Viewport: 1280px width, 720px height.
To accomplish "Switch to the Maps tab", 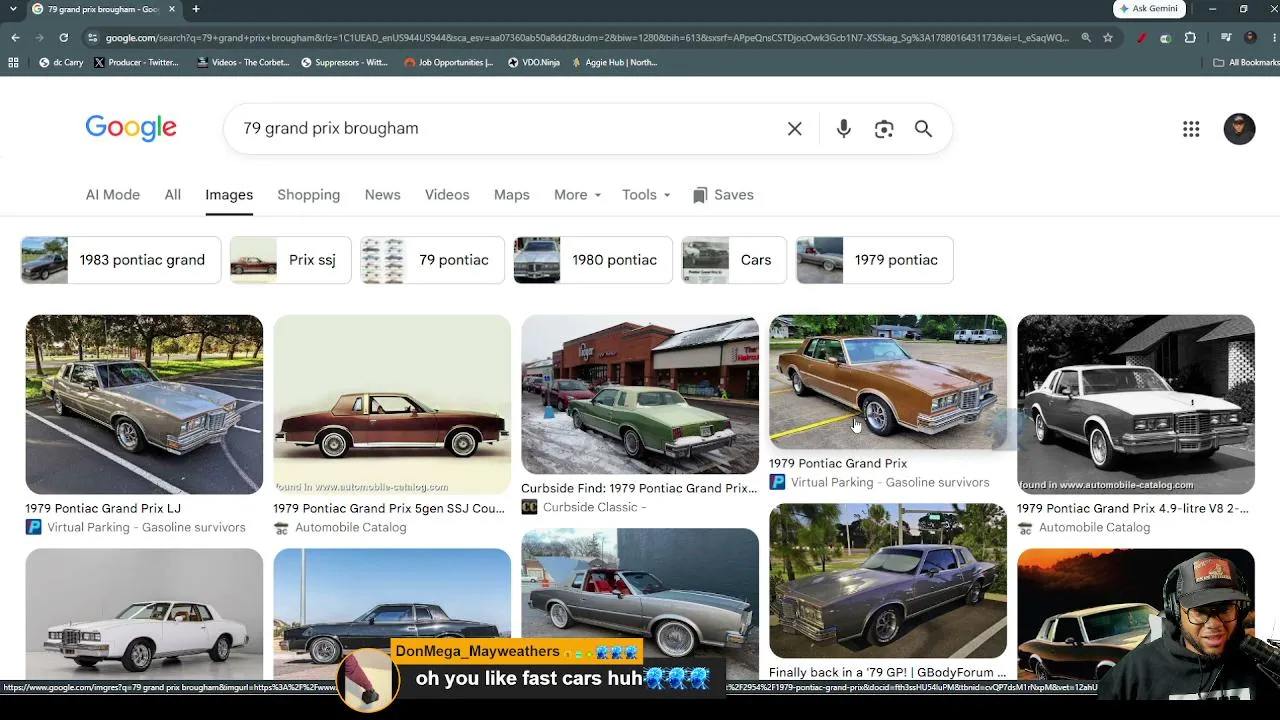I will (x=512, y=195).
